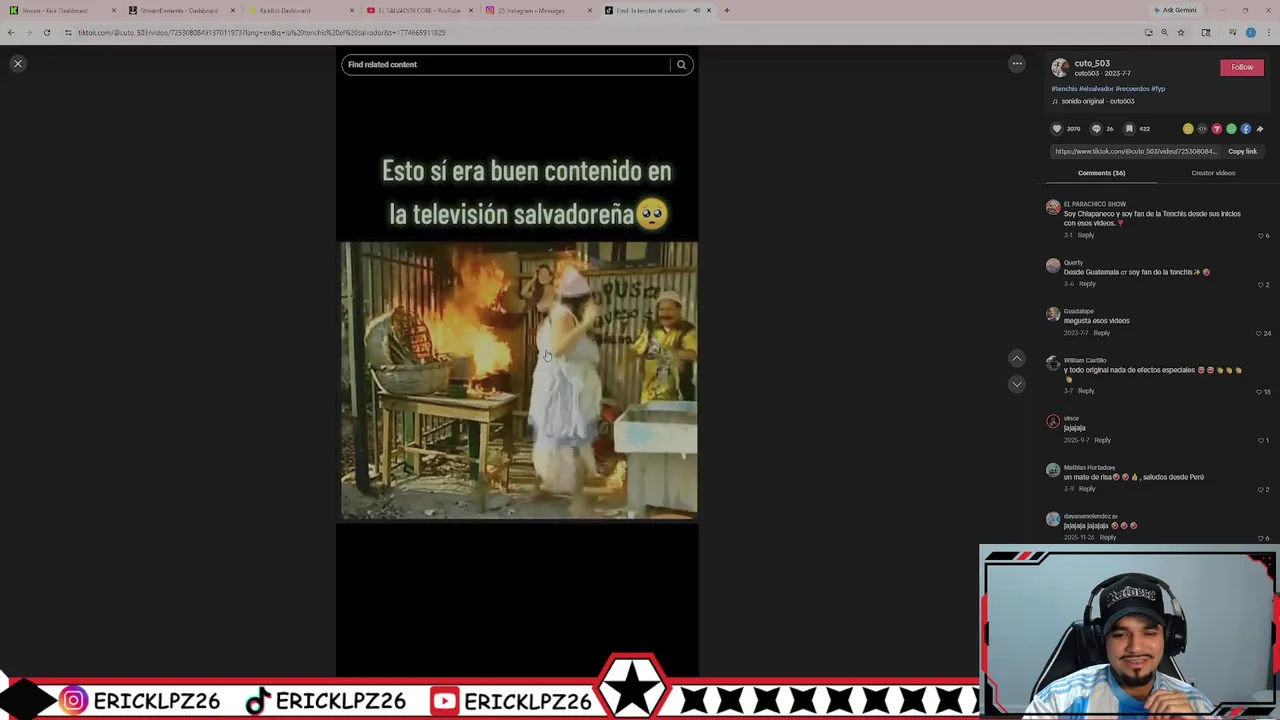Click the browser address bar
The width and height of the screenshot is (1280, 720).
tap(600, 33)
